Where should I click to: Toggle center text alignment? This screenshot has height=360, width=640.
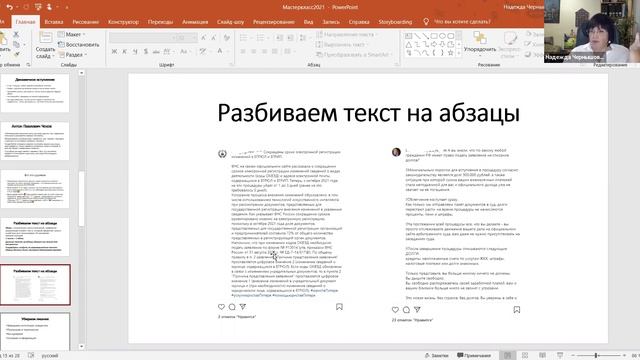click(x=254, y=51)
